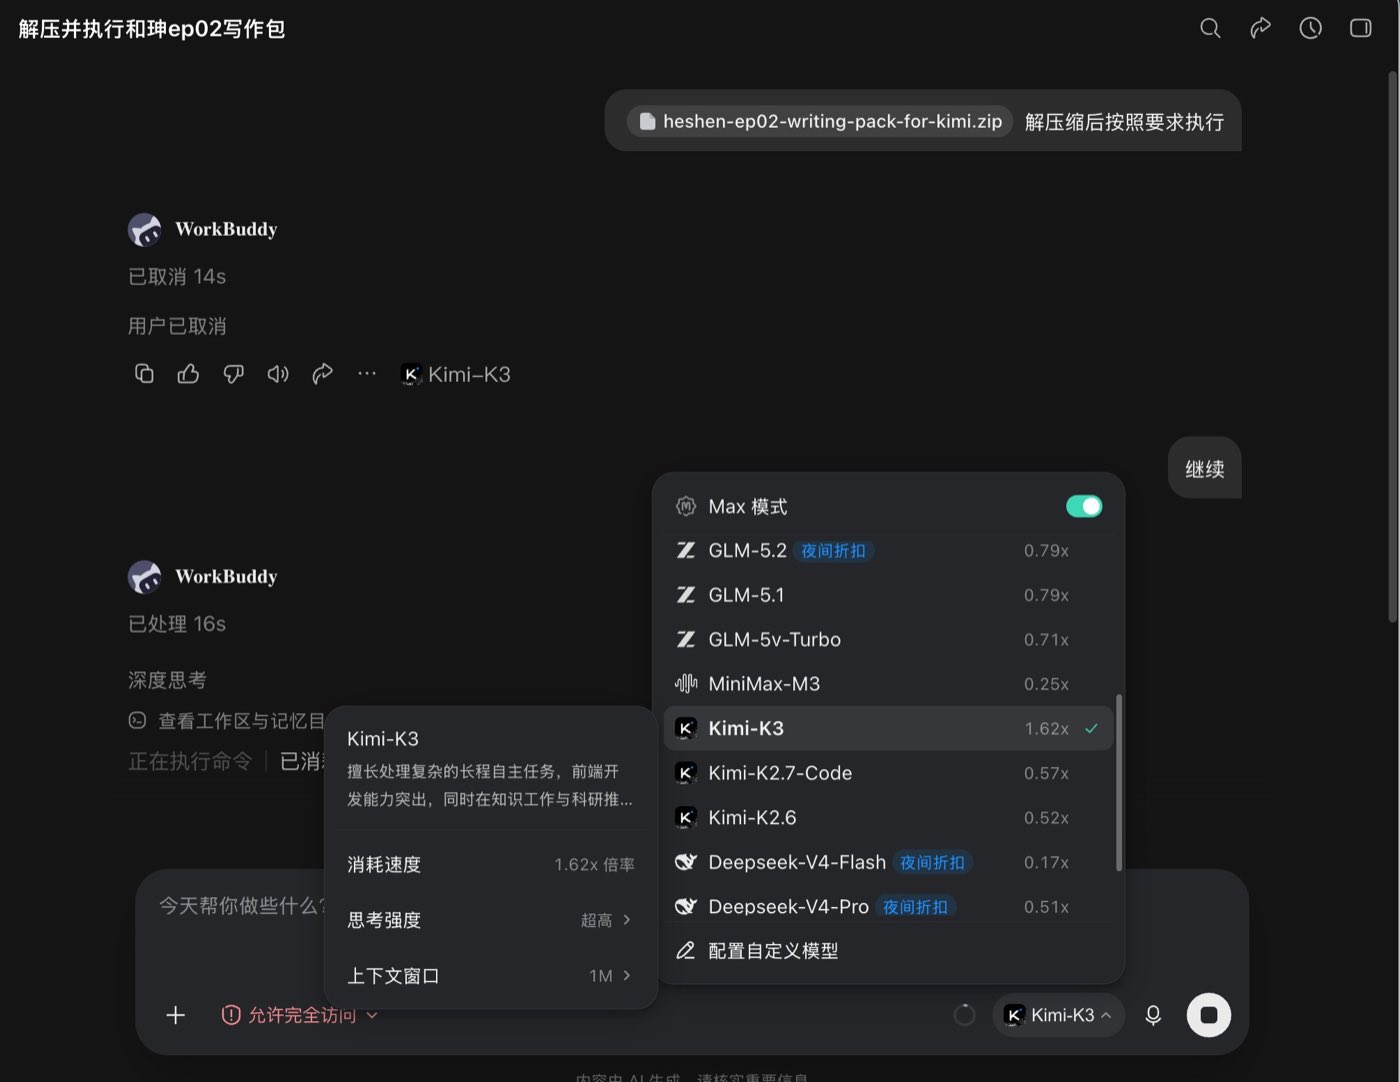Viewport: 1400px width, 1082px height.
Task: Click the terminal icon beside 查看工作区与记忆
Action: click(138, 720)
